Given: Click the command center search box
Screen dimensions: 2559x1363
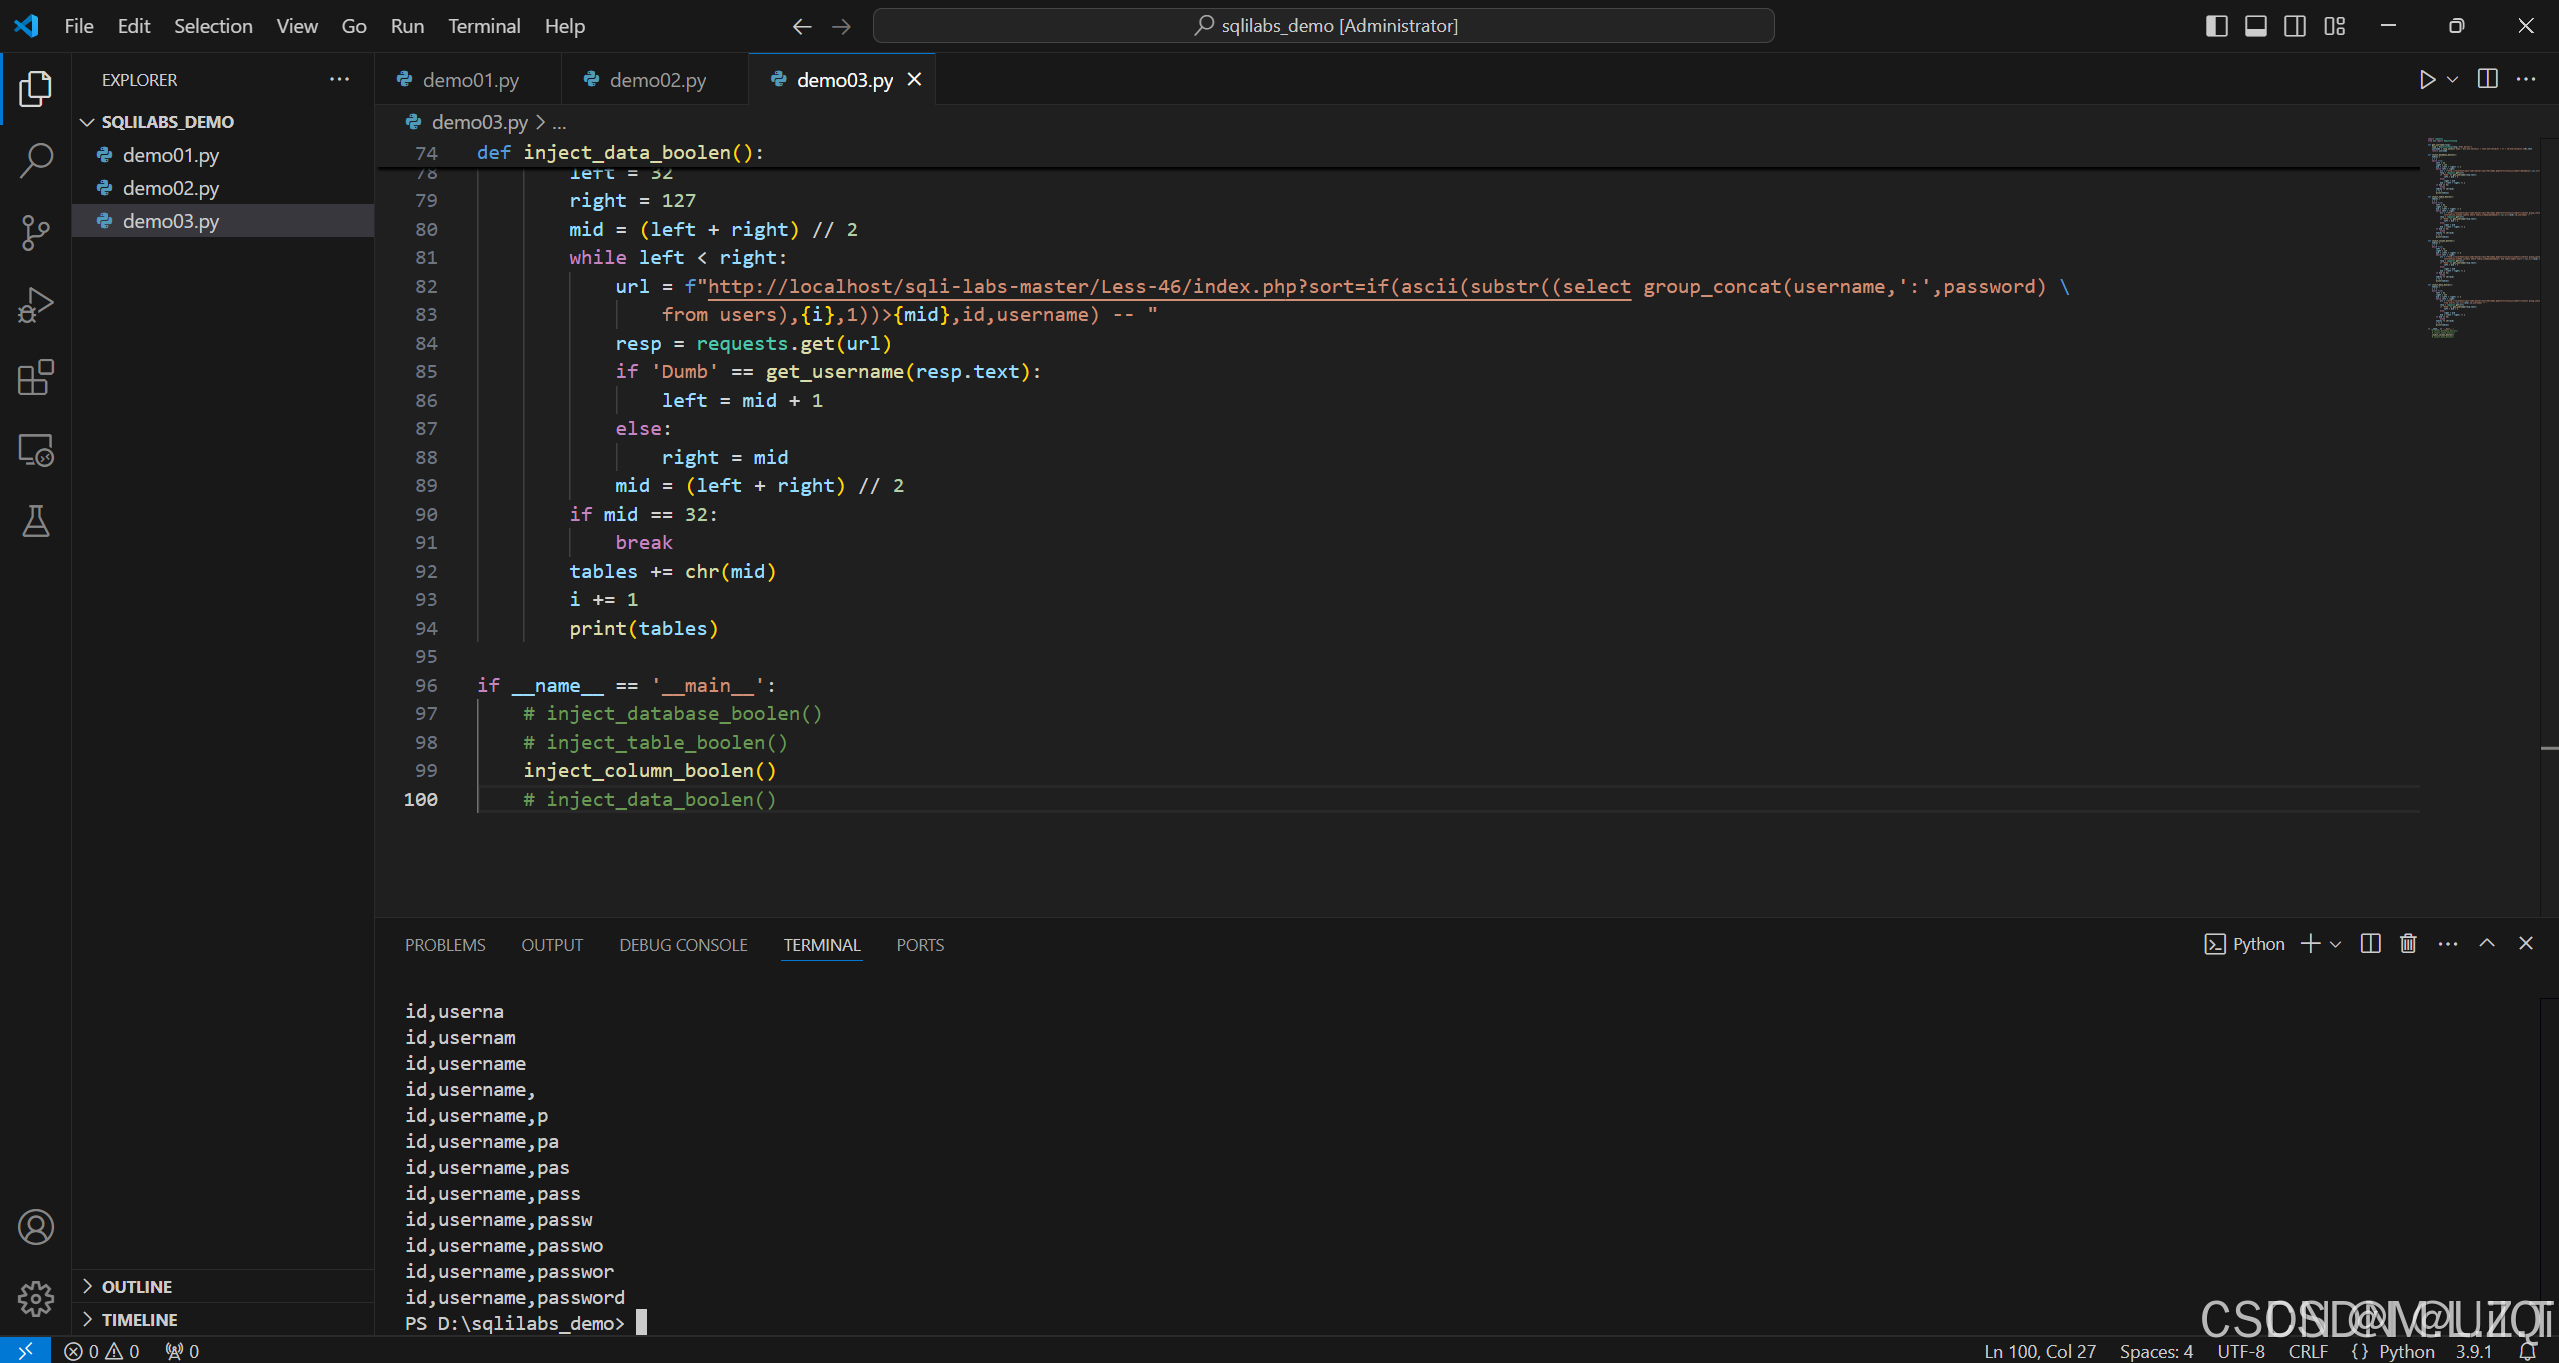Looking at the screenshot, I should pyautogui.click(x=1323, y=26).
